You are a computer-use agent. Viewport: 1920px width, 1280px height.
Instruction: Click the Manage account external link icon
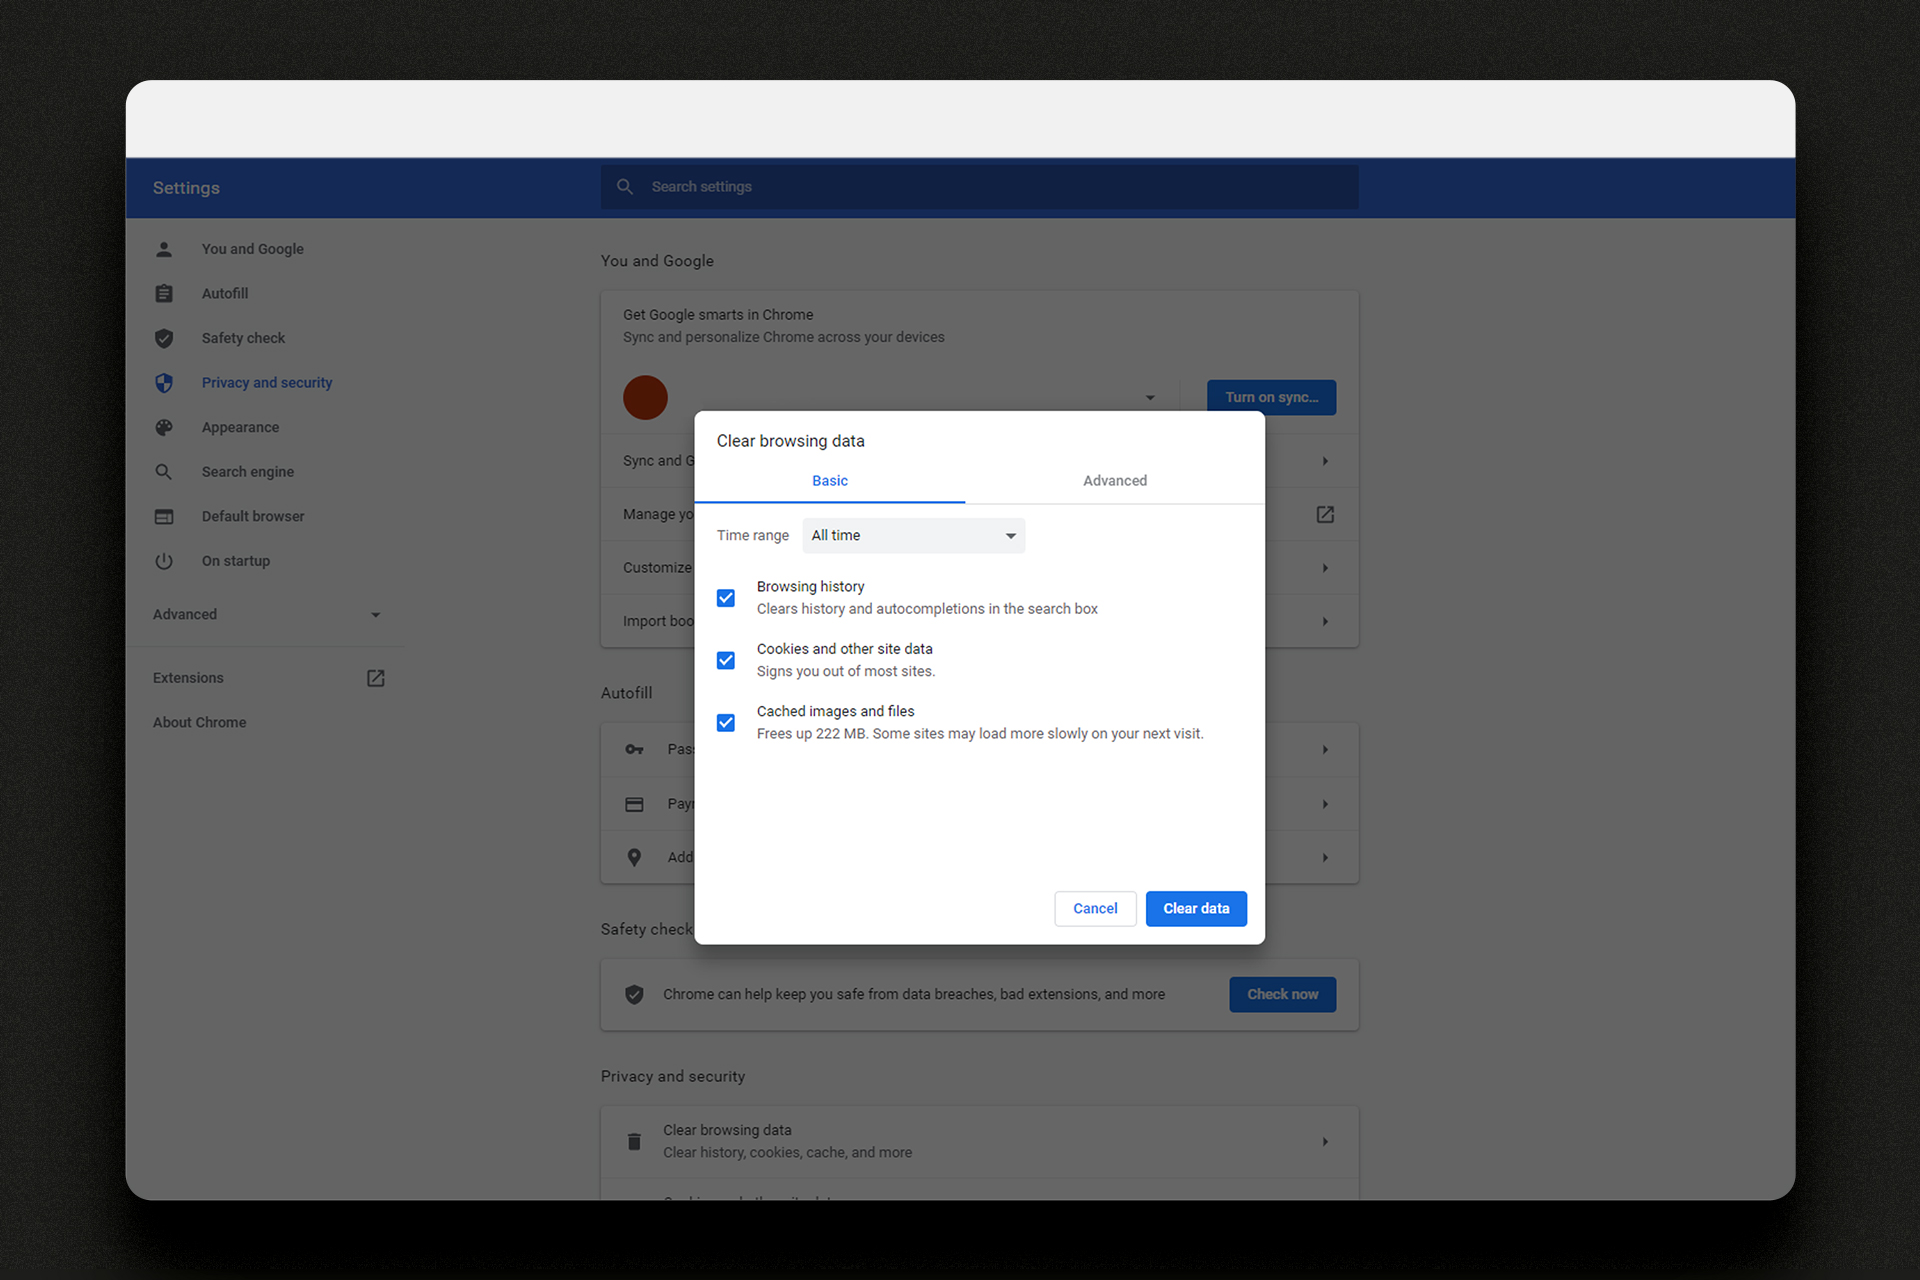[1325, 514]
